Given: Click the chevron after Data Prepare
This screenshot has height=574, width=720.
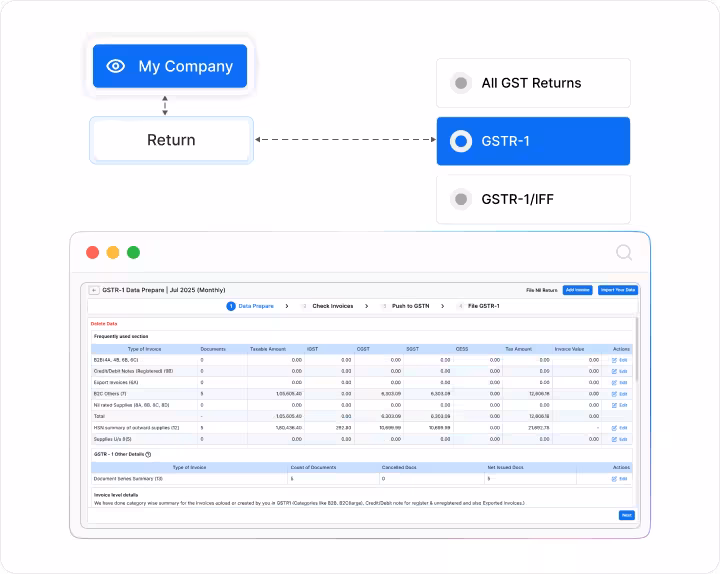Looking at the screenshot, I should [287, 306].
